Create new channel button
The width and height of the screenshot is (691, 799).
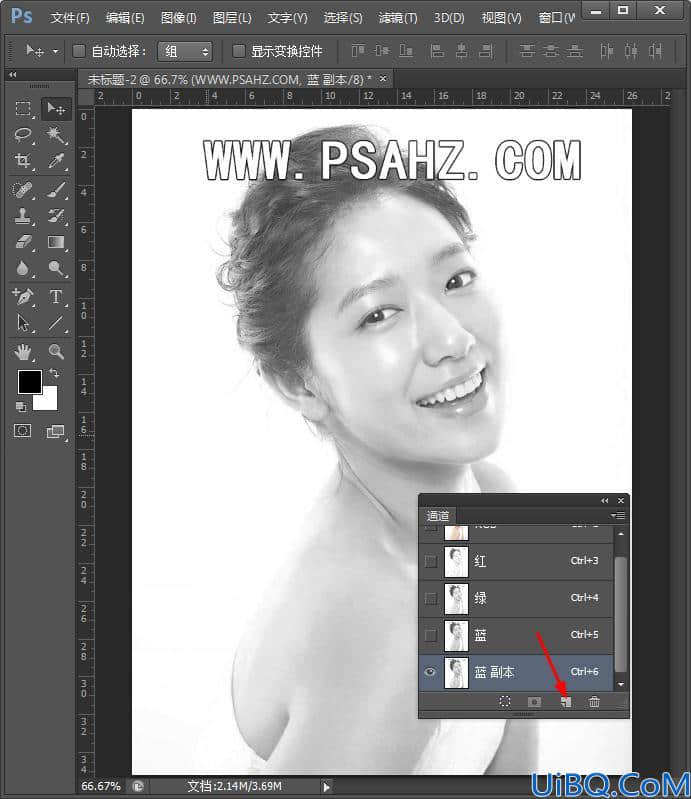(566, 702)
